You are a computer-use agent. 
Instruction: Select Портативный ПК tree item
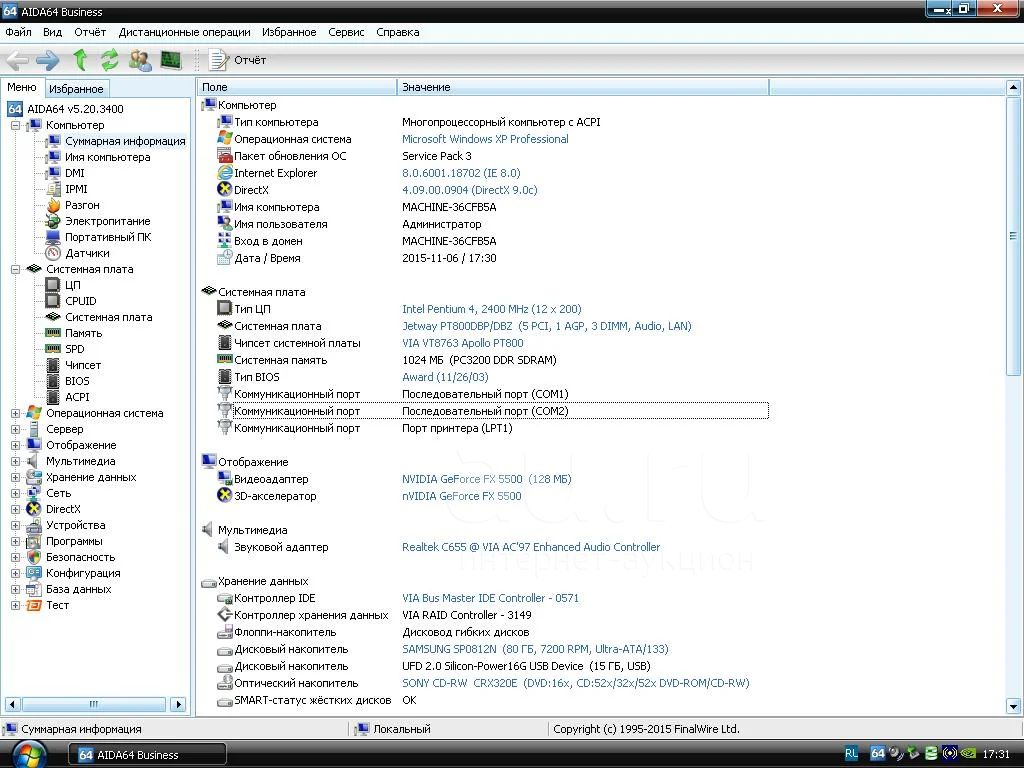pos(108,237)
